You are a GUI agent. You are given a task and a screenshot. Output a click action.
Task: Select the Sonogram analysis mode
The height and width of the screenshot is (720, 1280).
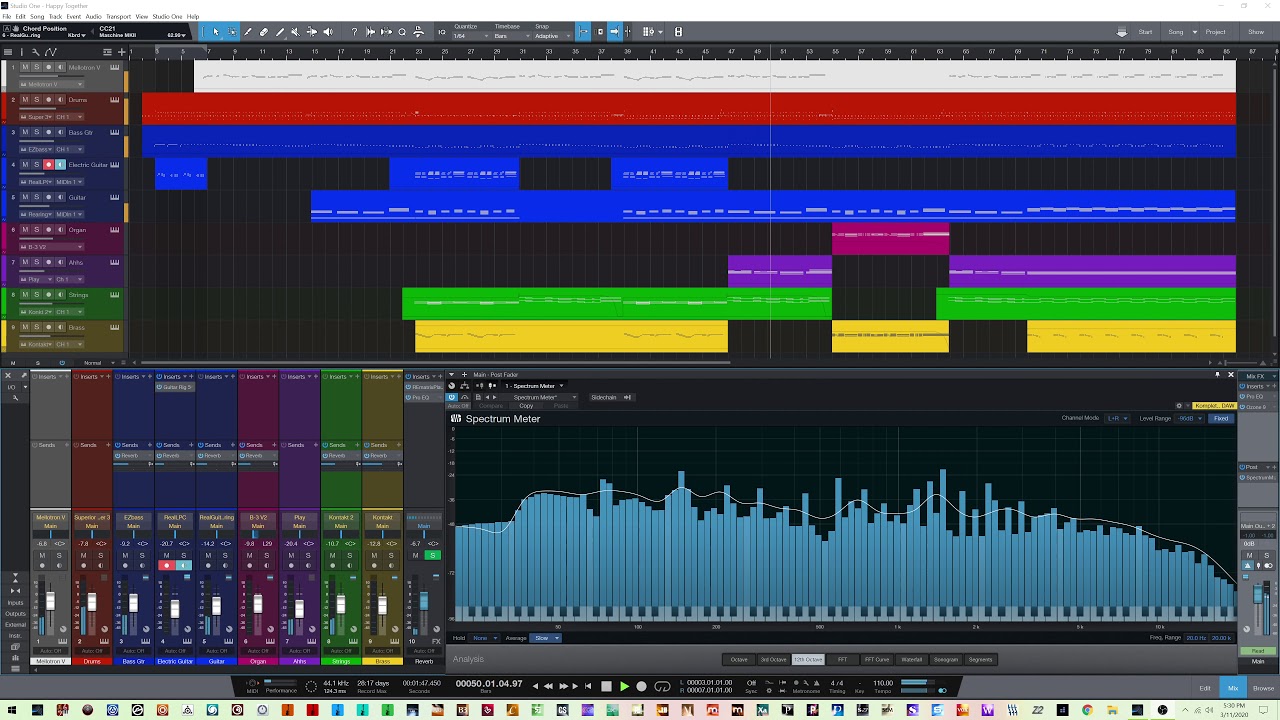click(x=945, y=660)
